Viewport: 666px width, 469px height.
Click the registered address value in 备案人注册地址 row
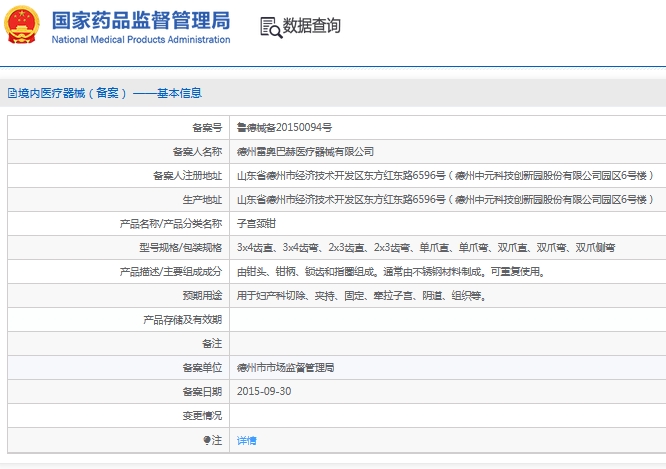[x=445, y=175]
